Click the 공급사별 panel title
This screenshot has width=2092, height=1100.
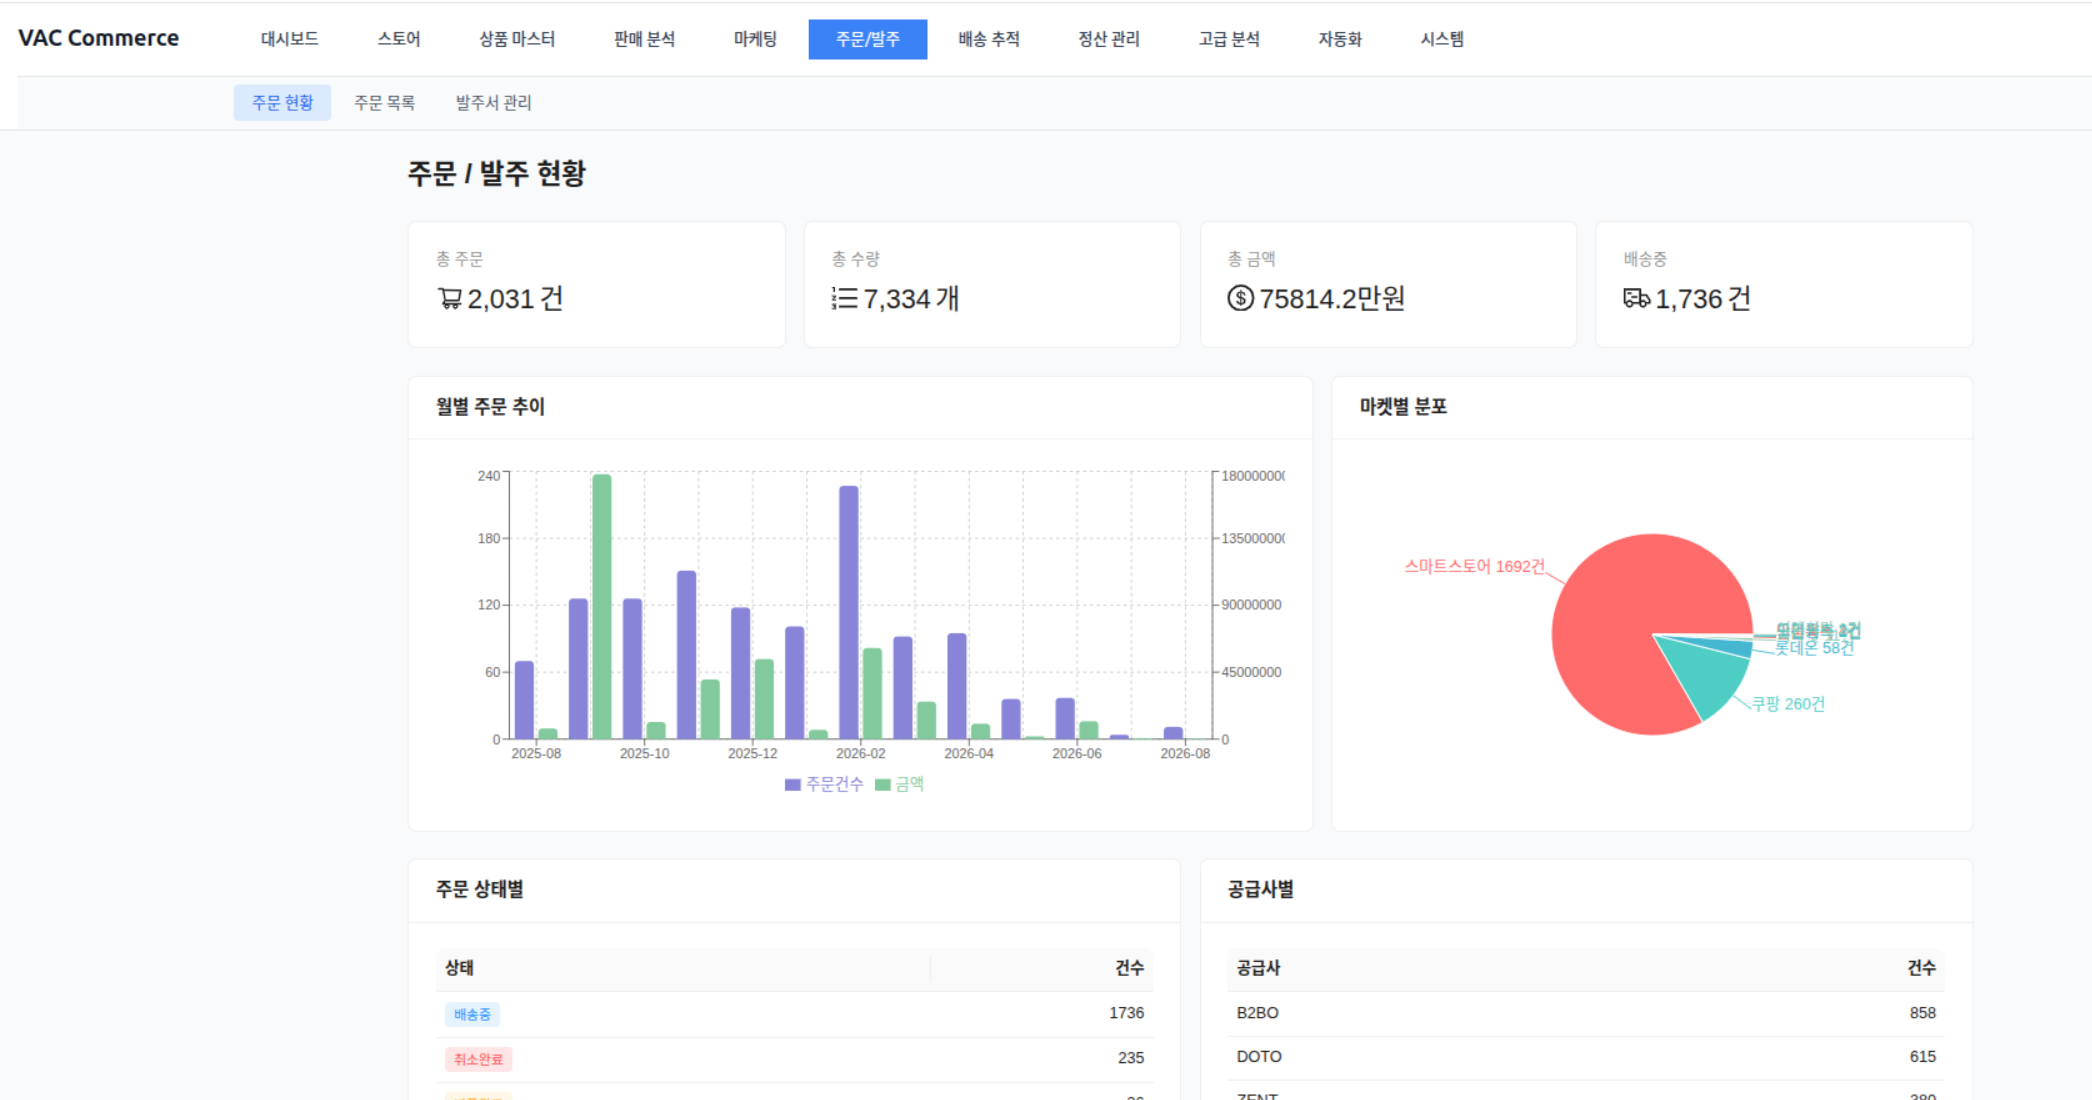(x=1261, y=890)
